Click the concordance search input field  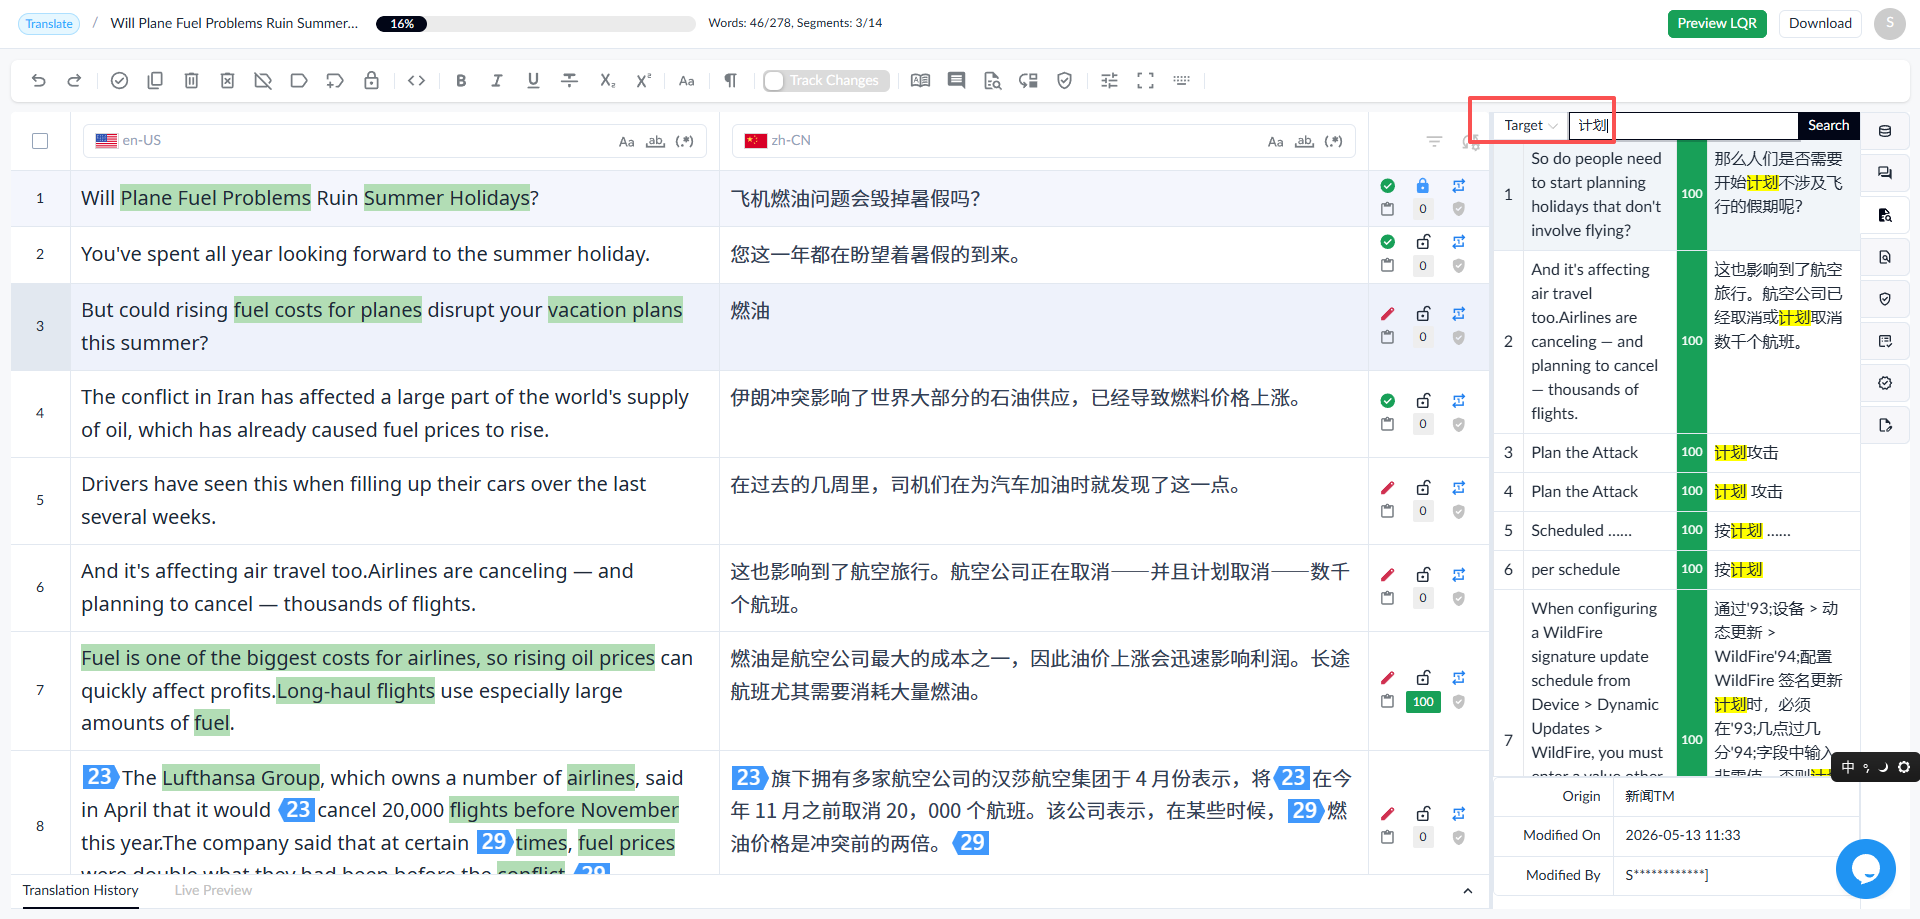click(1684, 125)
